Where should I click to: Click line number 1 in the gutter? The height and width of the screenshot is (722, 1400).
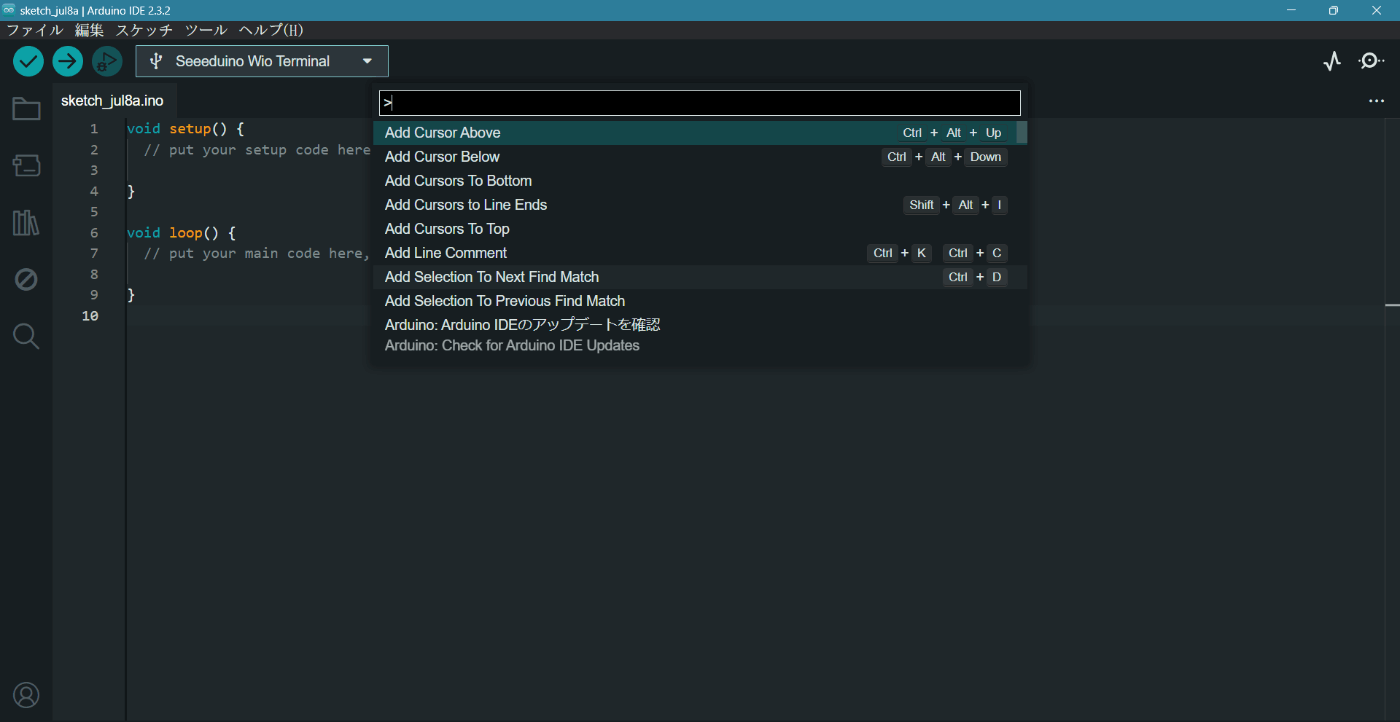point(94,129)
